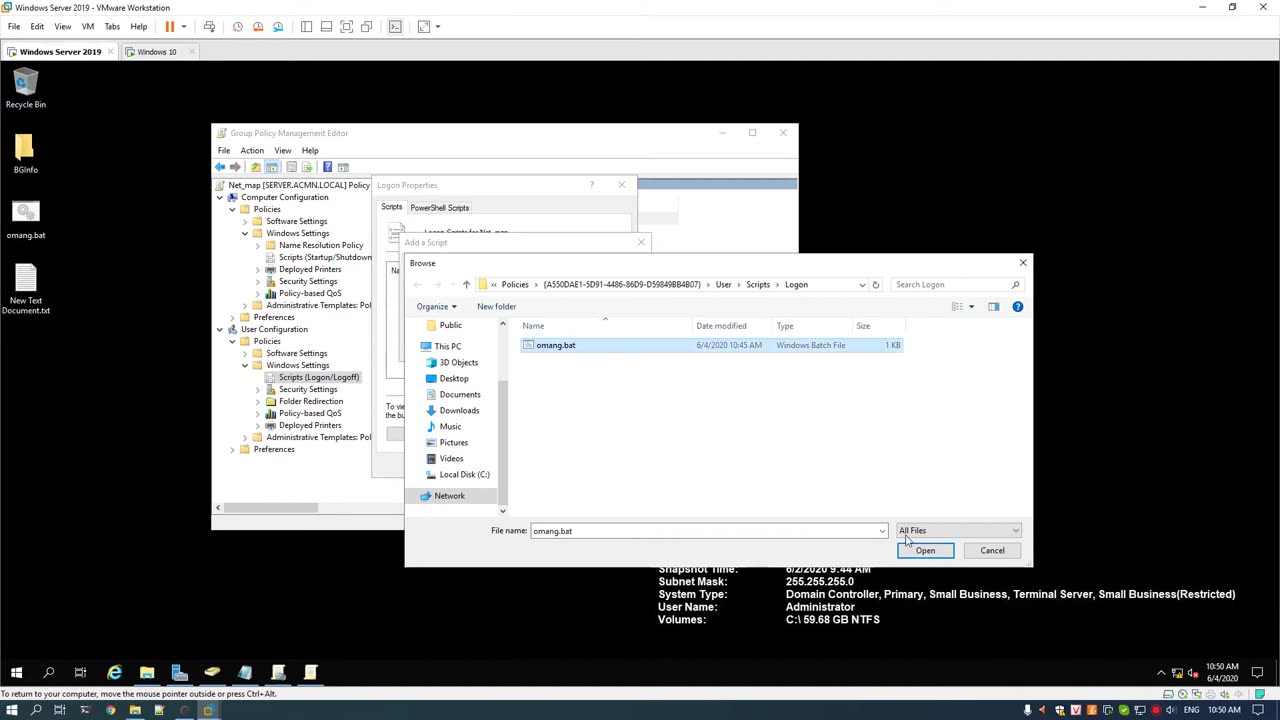Screen dimensions: 1280x720
Task: Toggle the VMware library sidebar
Action: click(306, 26)
